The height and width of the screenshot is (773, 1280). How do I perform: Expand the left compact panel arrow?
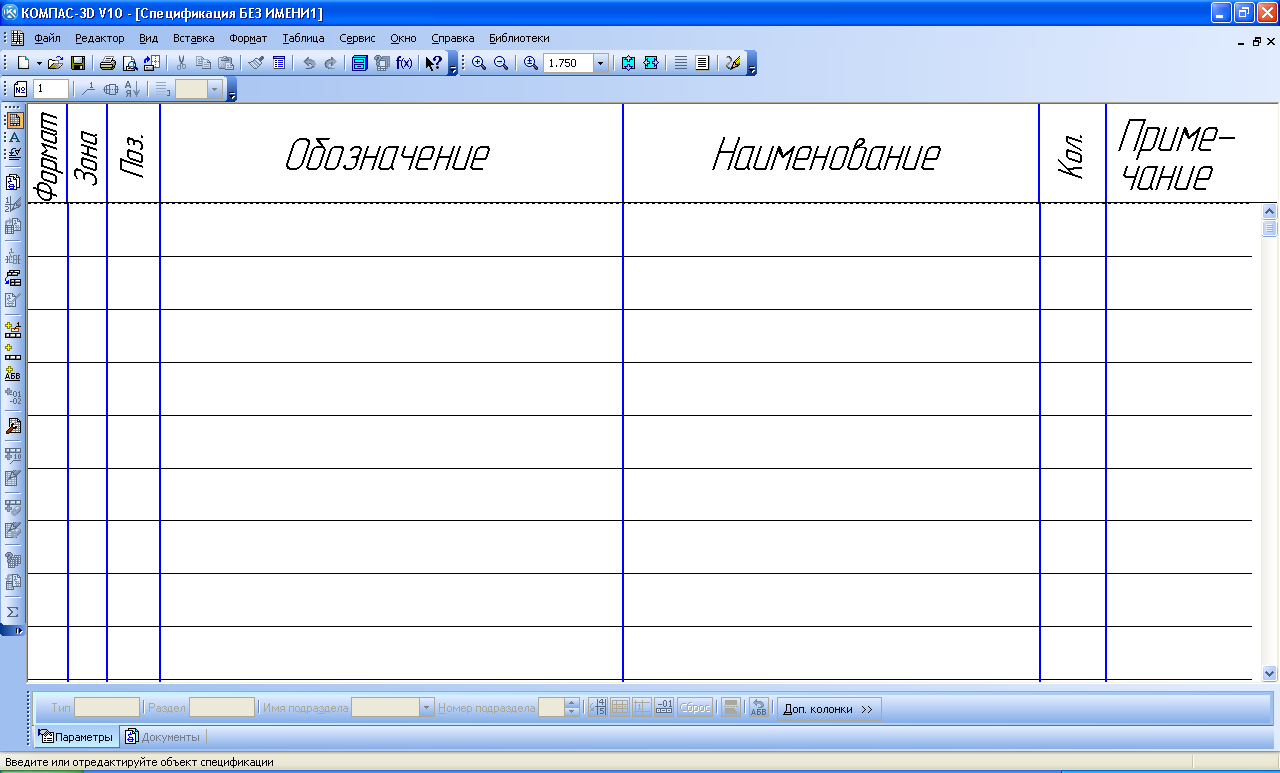click(19, 631)
